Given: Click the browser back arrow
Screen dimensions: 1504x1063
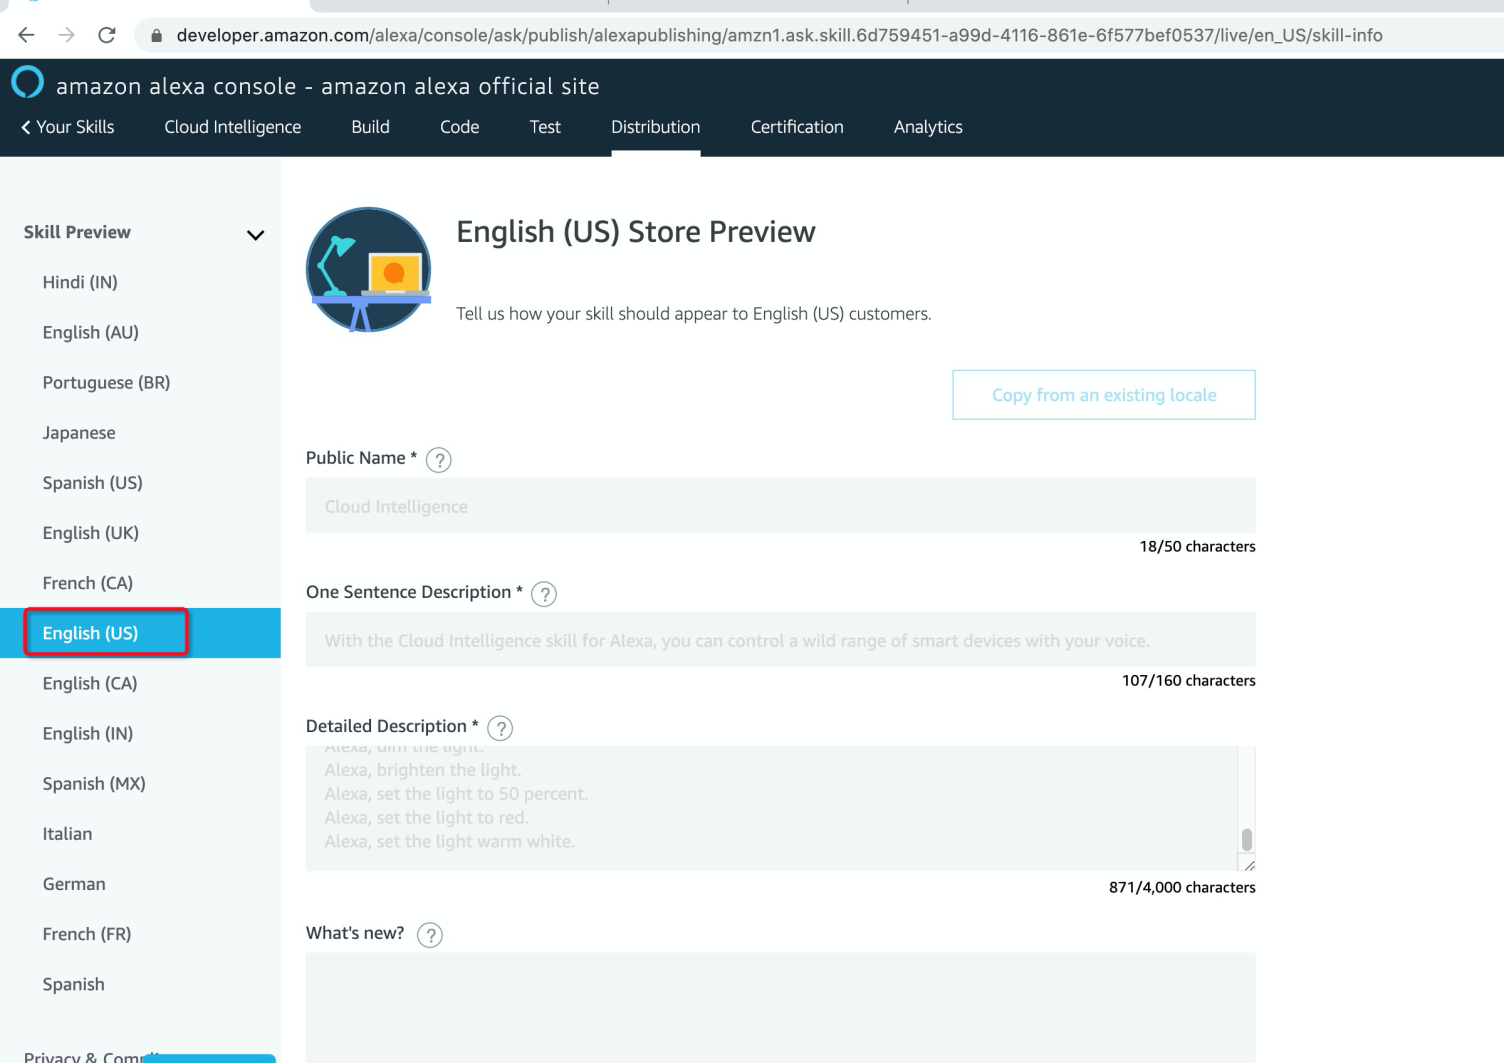Looking at the screenshot, I should pos(26,35).
